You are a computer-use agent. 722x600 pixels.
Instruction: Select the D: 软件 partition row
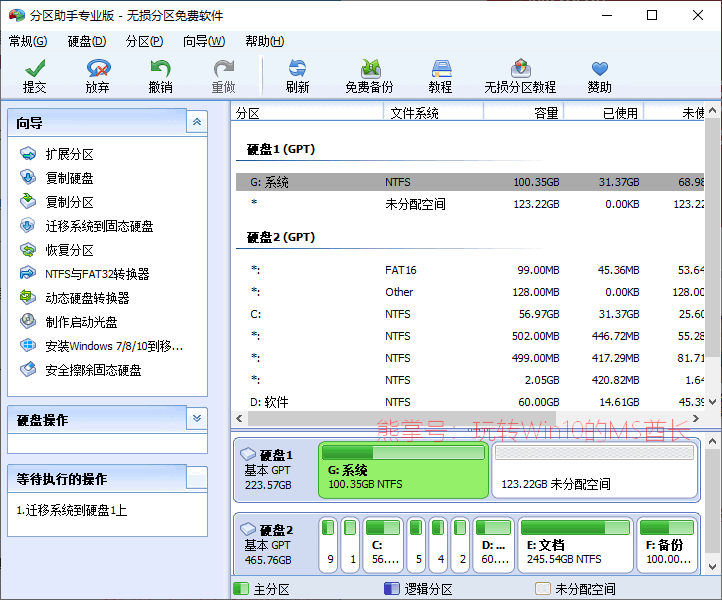tap(470, 402)
